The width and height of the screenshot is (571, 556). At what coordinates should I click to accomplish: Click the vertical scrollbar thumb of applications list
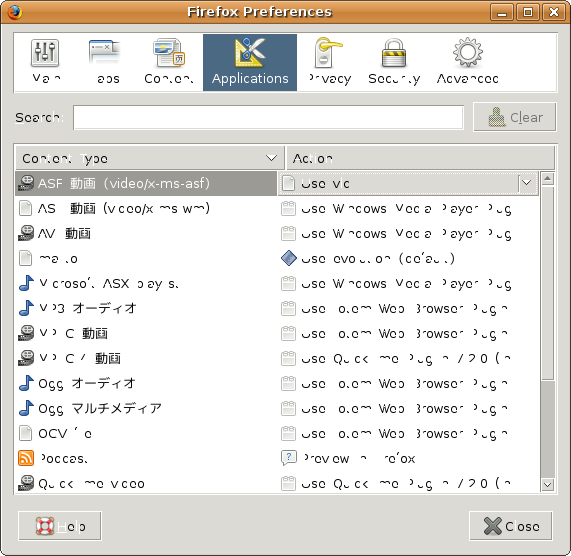pos(548,283)
